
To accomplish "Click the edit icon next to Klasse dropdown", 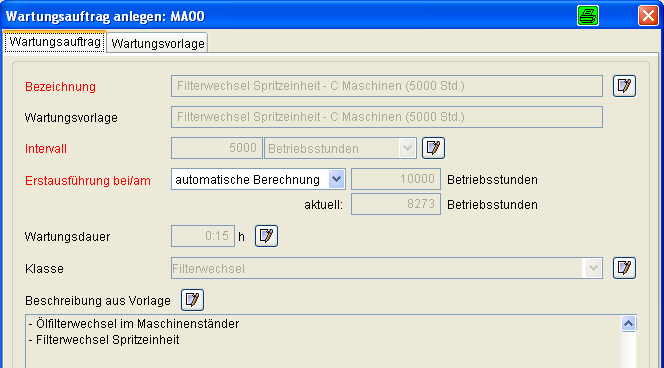I will [x=624, y=268].
